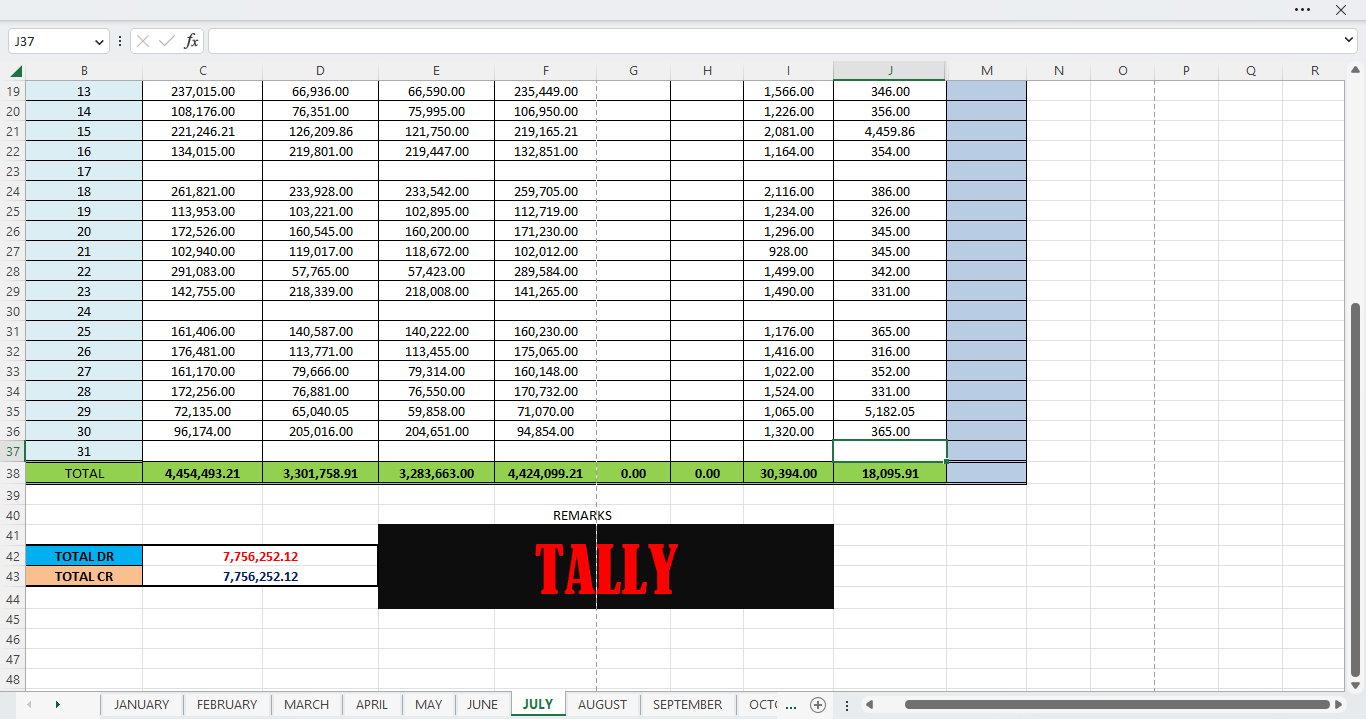The height and width of the screenshot is (720, 1366).
Task: Click total cell 3,301,758.91
Action: [320, 473]
